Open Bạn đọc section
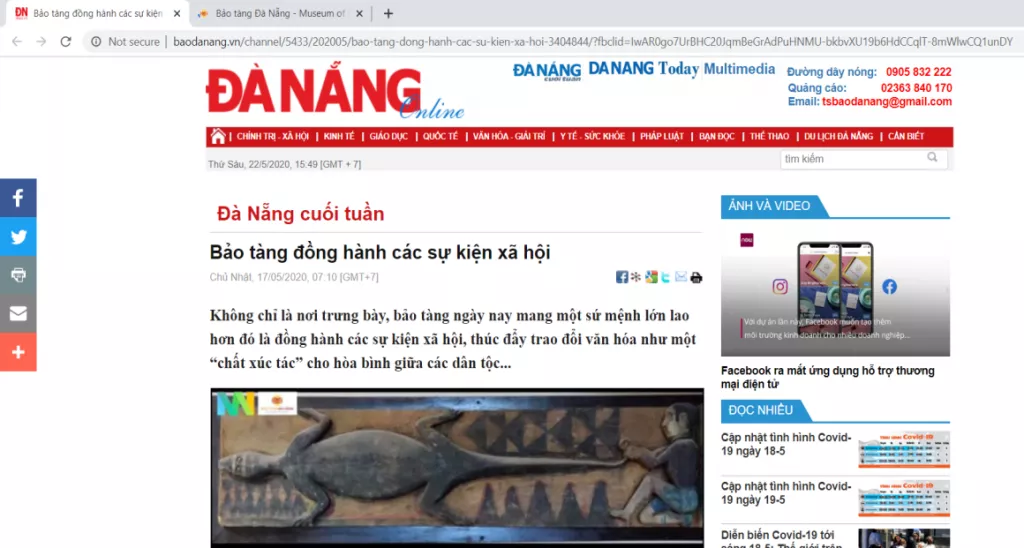1024x548 pixels. [716, 137]
